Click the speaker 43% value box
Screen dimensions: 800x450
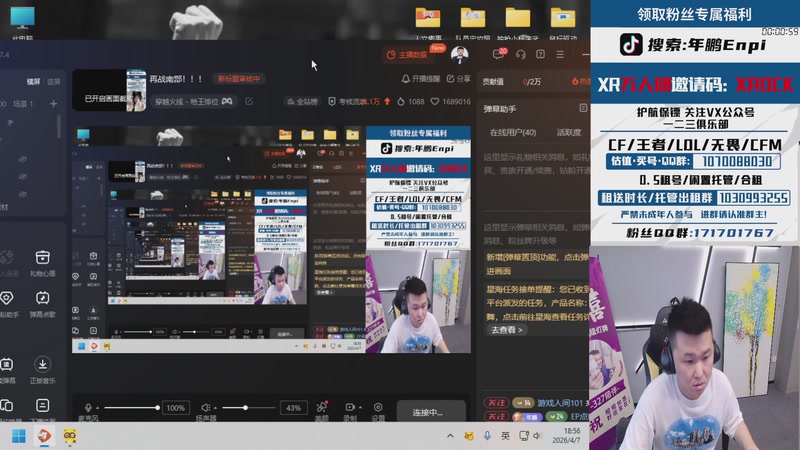(x=293, y=408)
